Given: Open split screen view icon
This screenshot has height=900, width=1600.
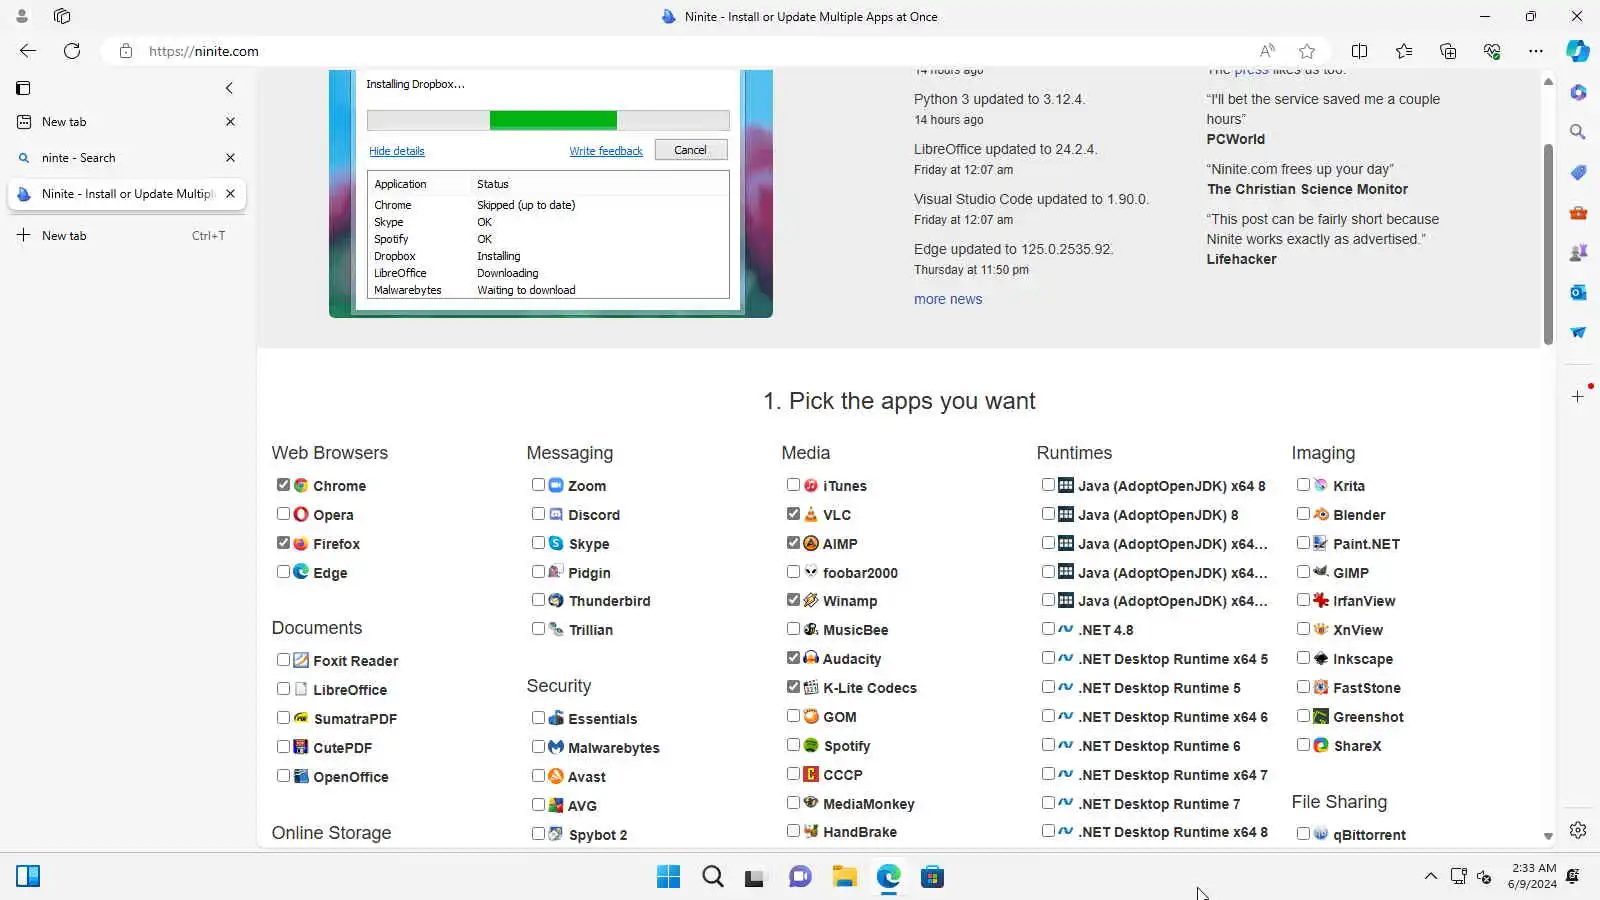Looking at the screenshot, I should pyautogui.click(x=1359, y=51).
